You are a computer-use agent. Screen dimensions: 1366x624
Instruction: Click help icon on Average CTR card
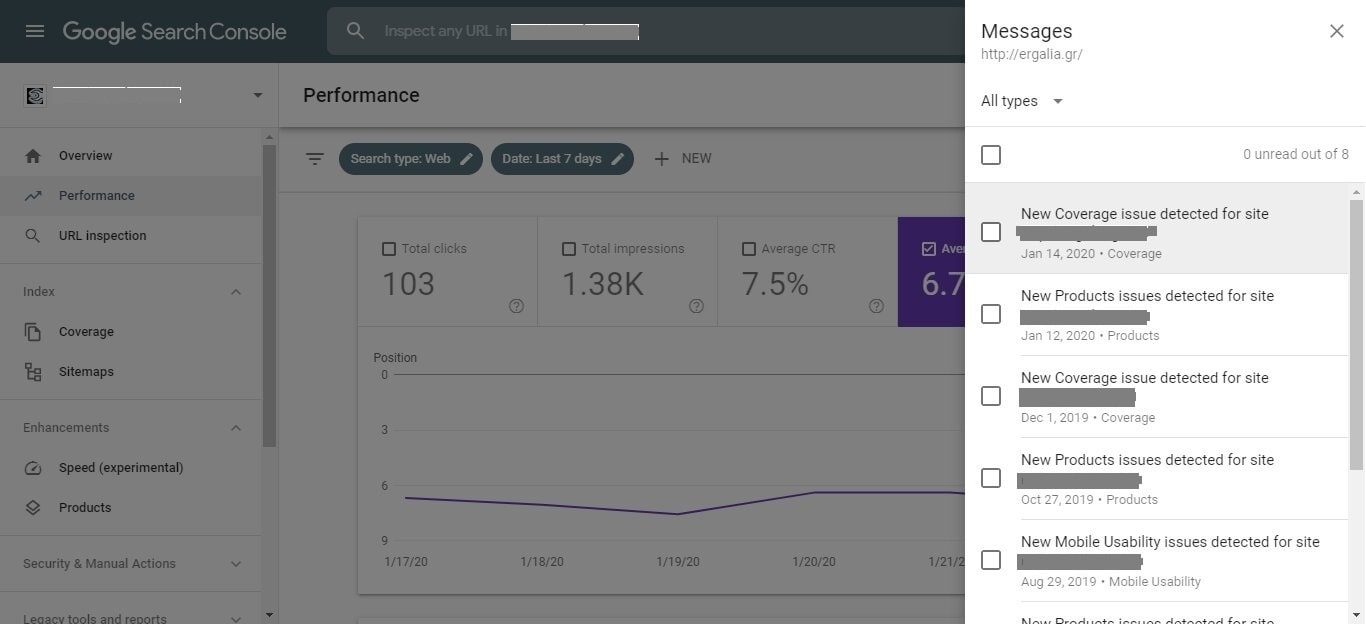click(x=876, y=306)
